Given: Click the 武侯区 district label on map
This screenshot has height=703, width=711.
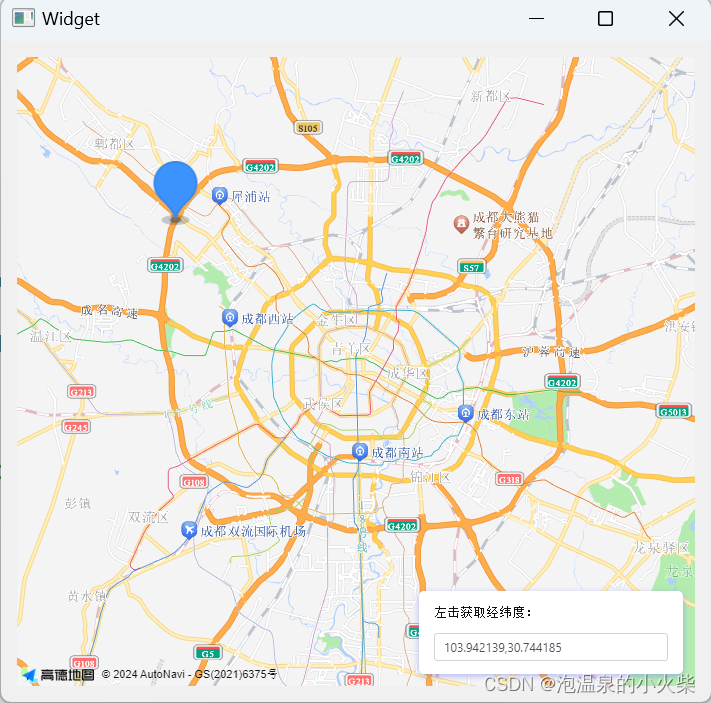Looking at the screenshot, I should pos(322,403).
